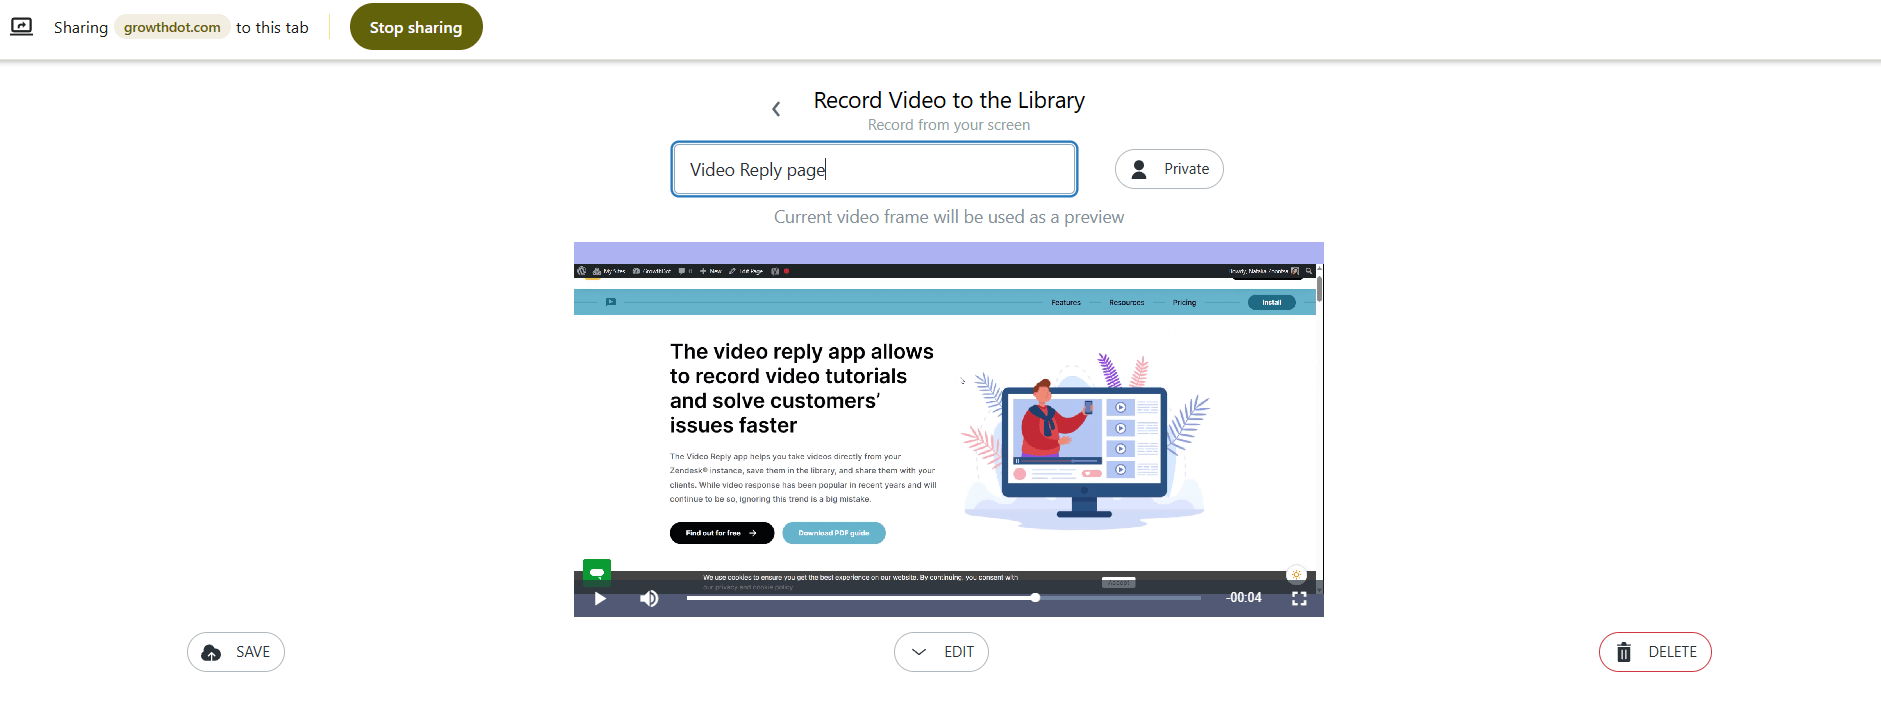
Task: Mute the video with the speaker icon
Action: 649,598
